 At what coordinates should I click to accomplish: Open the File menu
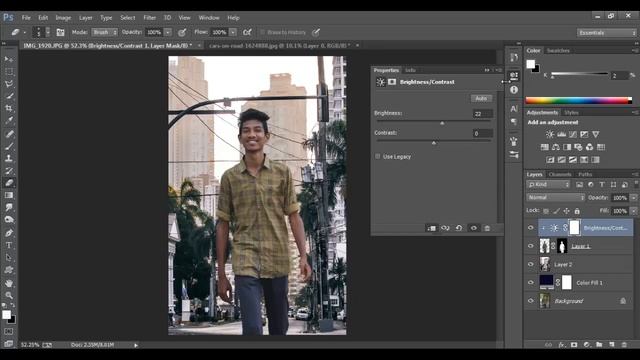pyautogui.click(x=26, y=18)
